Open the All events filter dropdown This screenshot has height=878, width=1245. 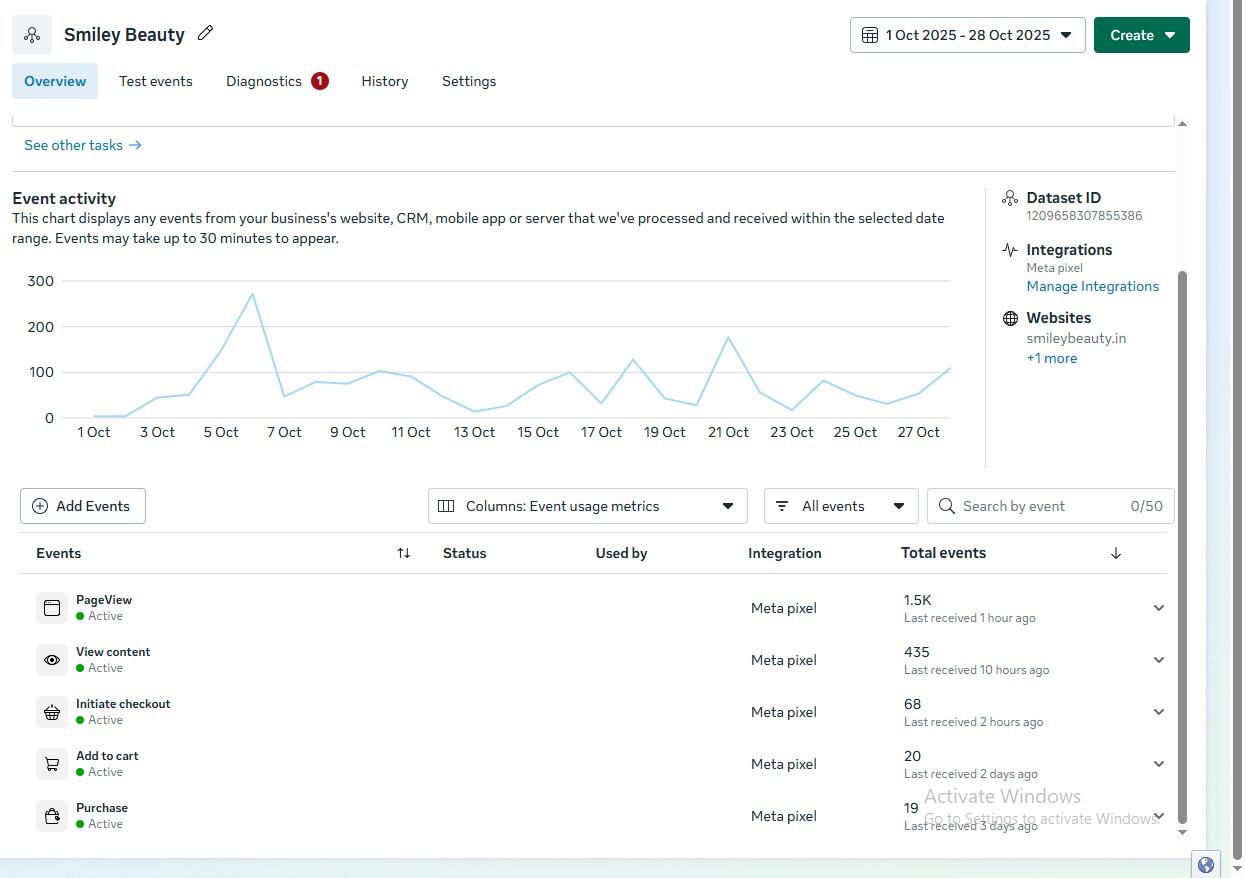pos(841,506)
